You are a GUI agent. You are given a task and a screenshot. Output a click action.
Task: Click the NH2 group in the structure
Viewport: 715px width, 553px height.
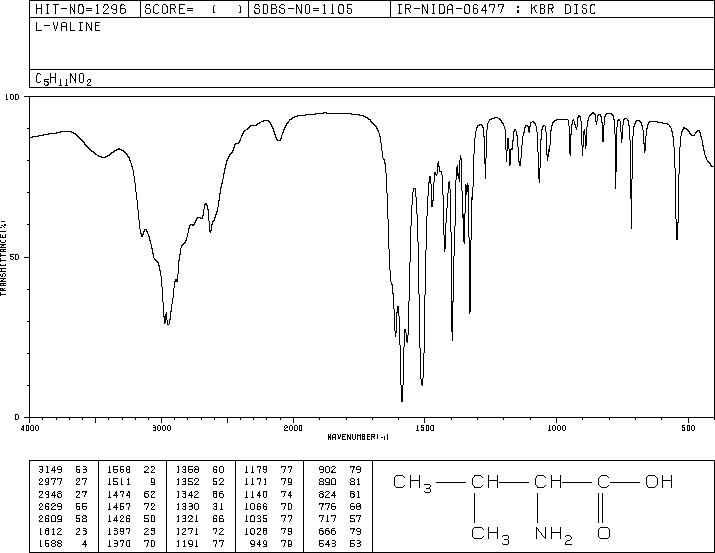(x=553, y=534)
